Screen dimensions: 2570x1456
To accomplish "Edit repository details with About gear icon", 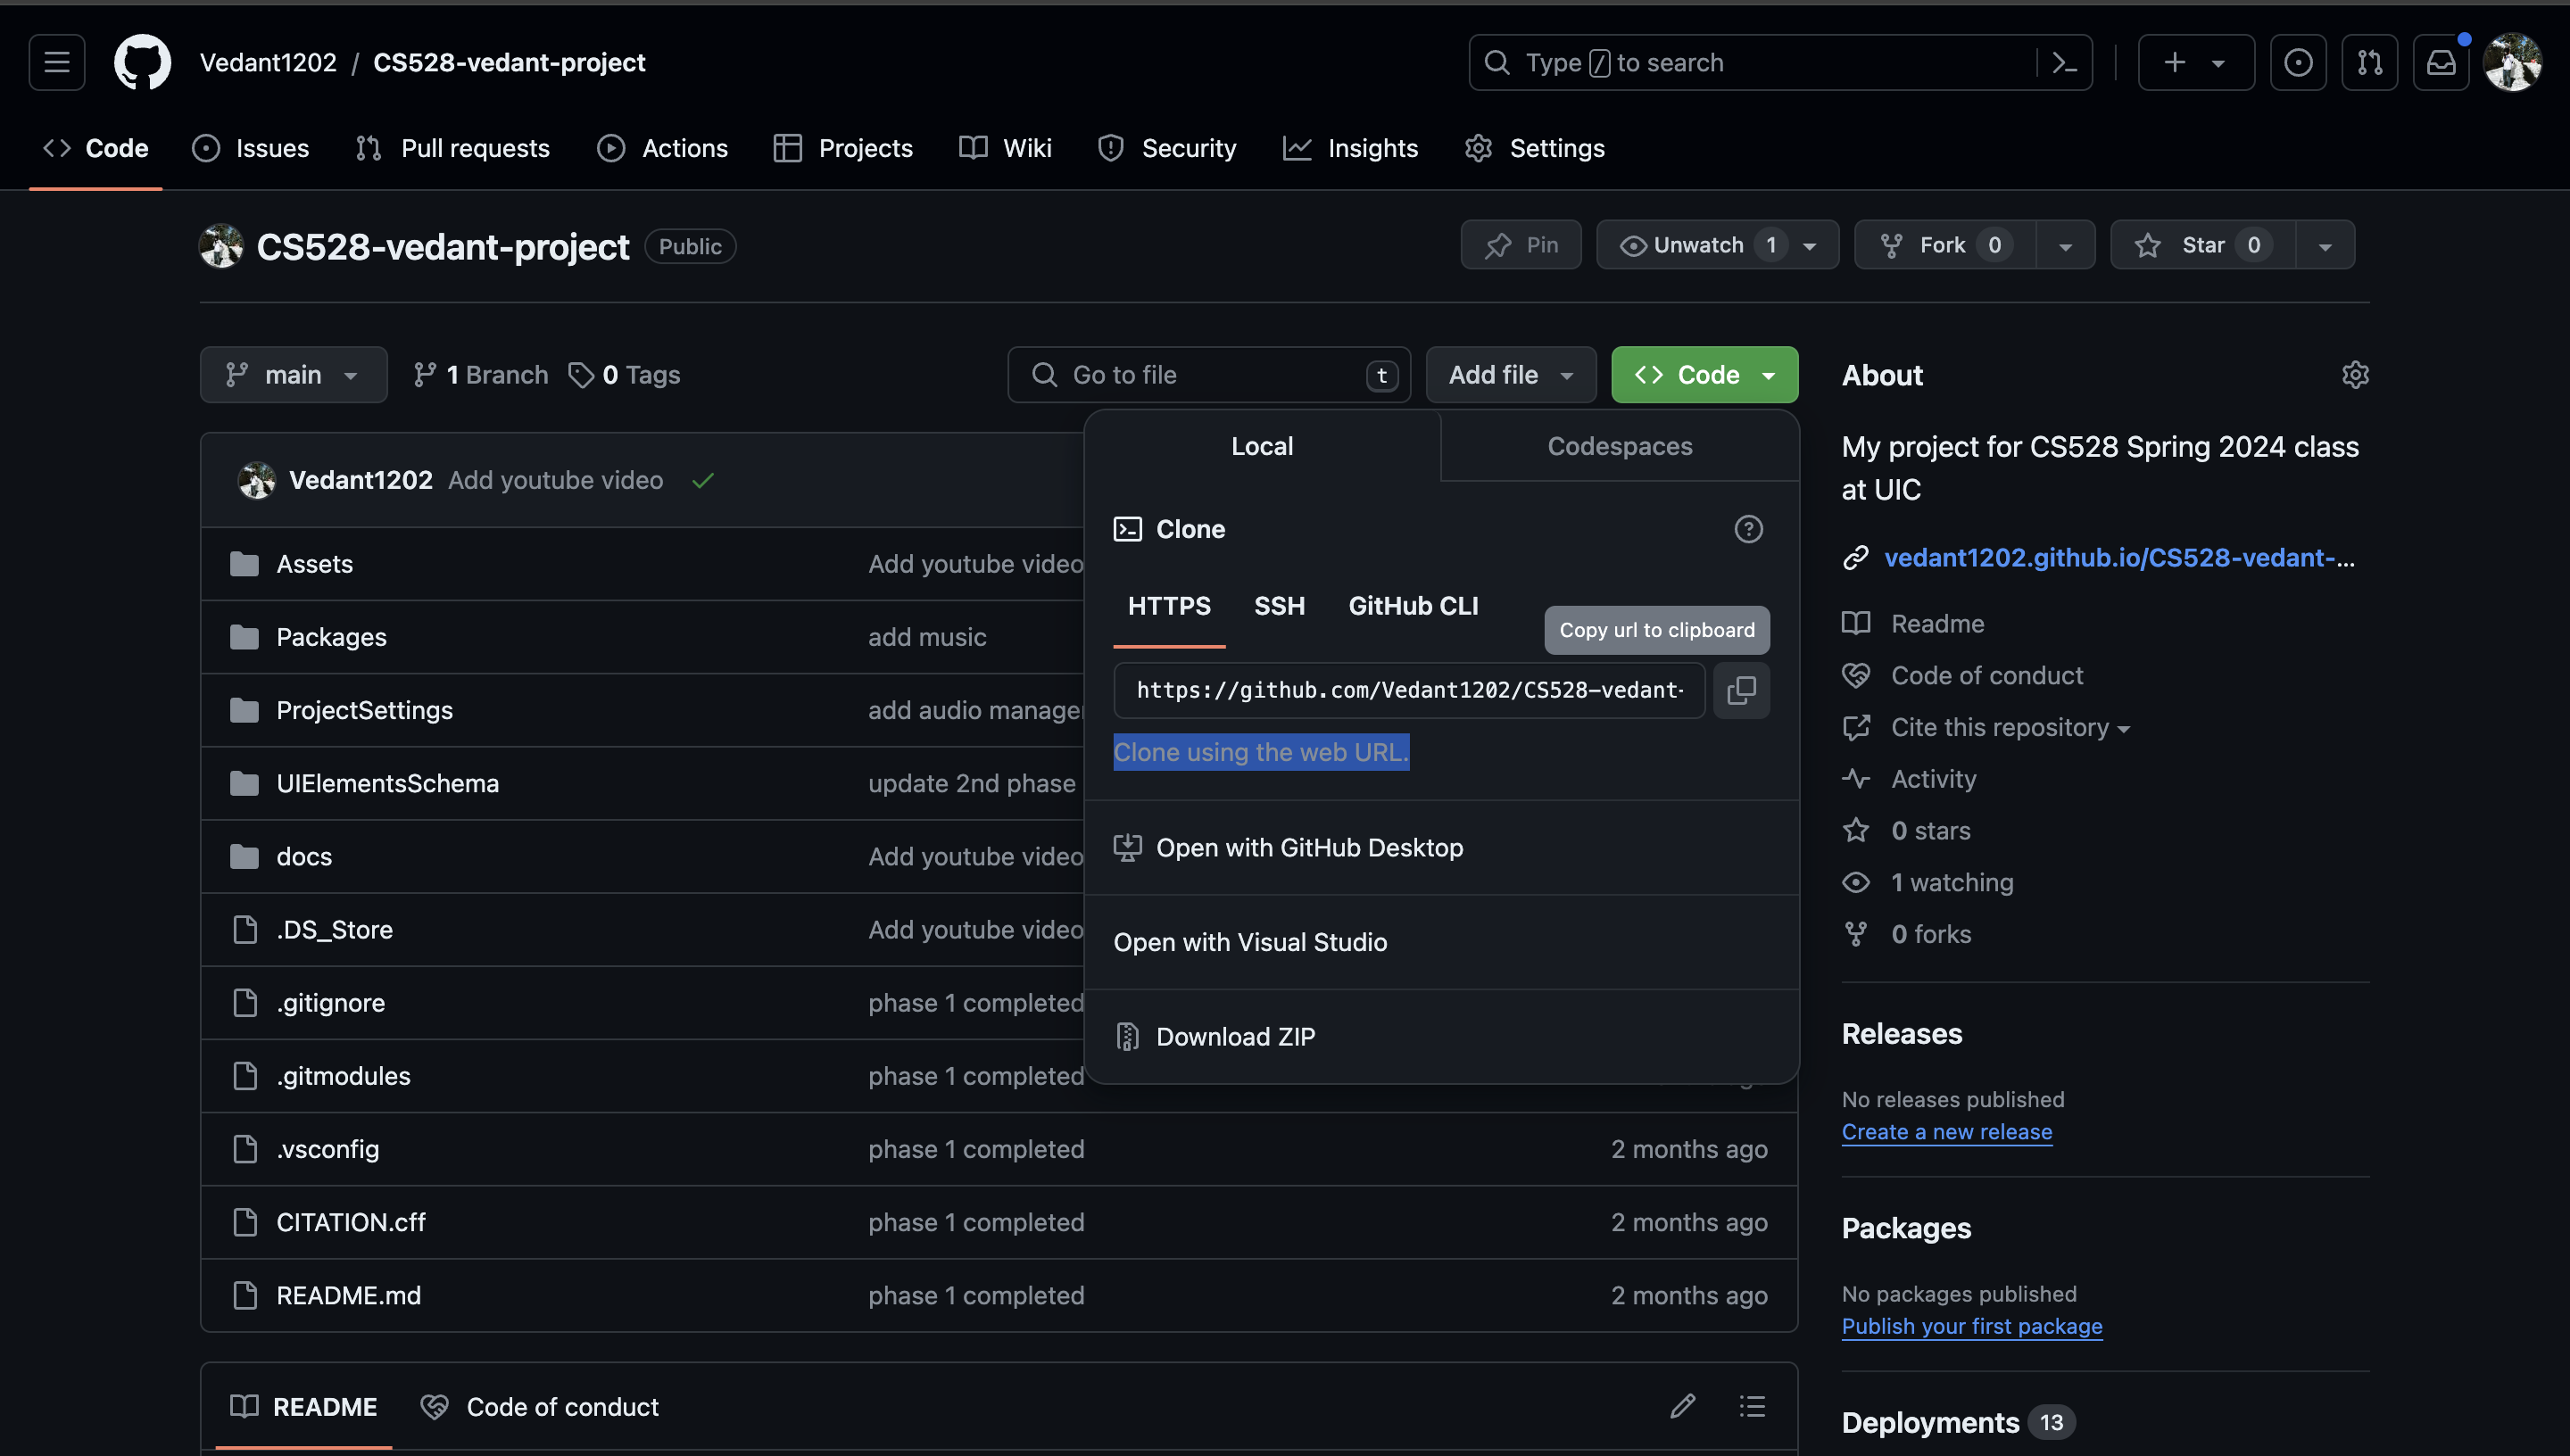I will point(2355,375).
